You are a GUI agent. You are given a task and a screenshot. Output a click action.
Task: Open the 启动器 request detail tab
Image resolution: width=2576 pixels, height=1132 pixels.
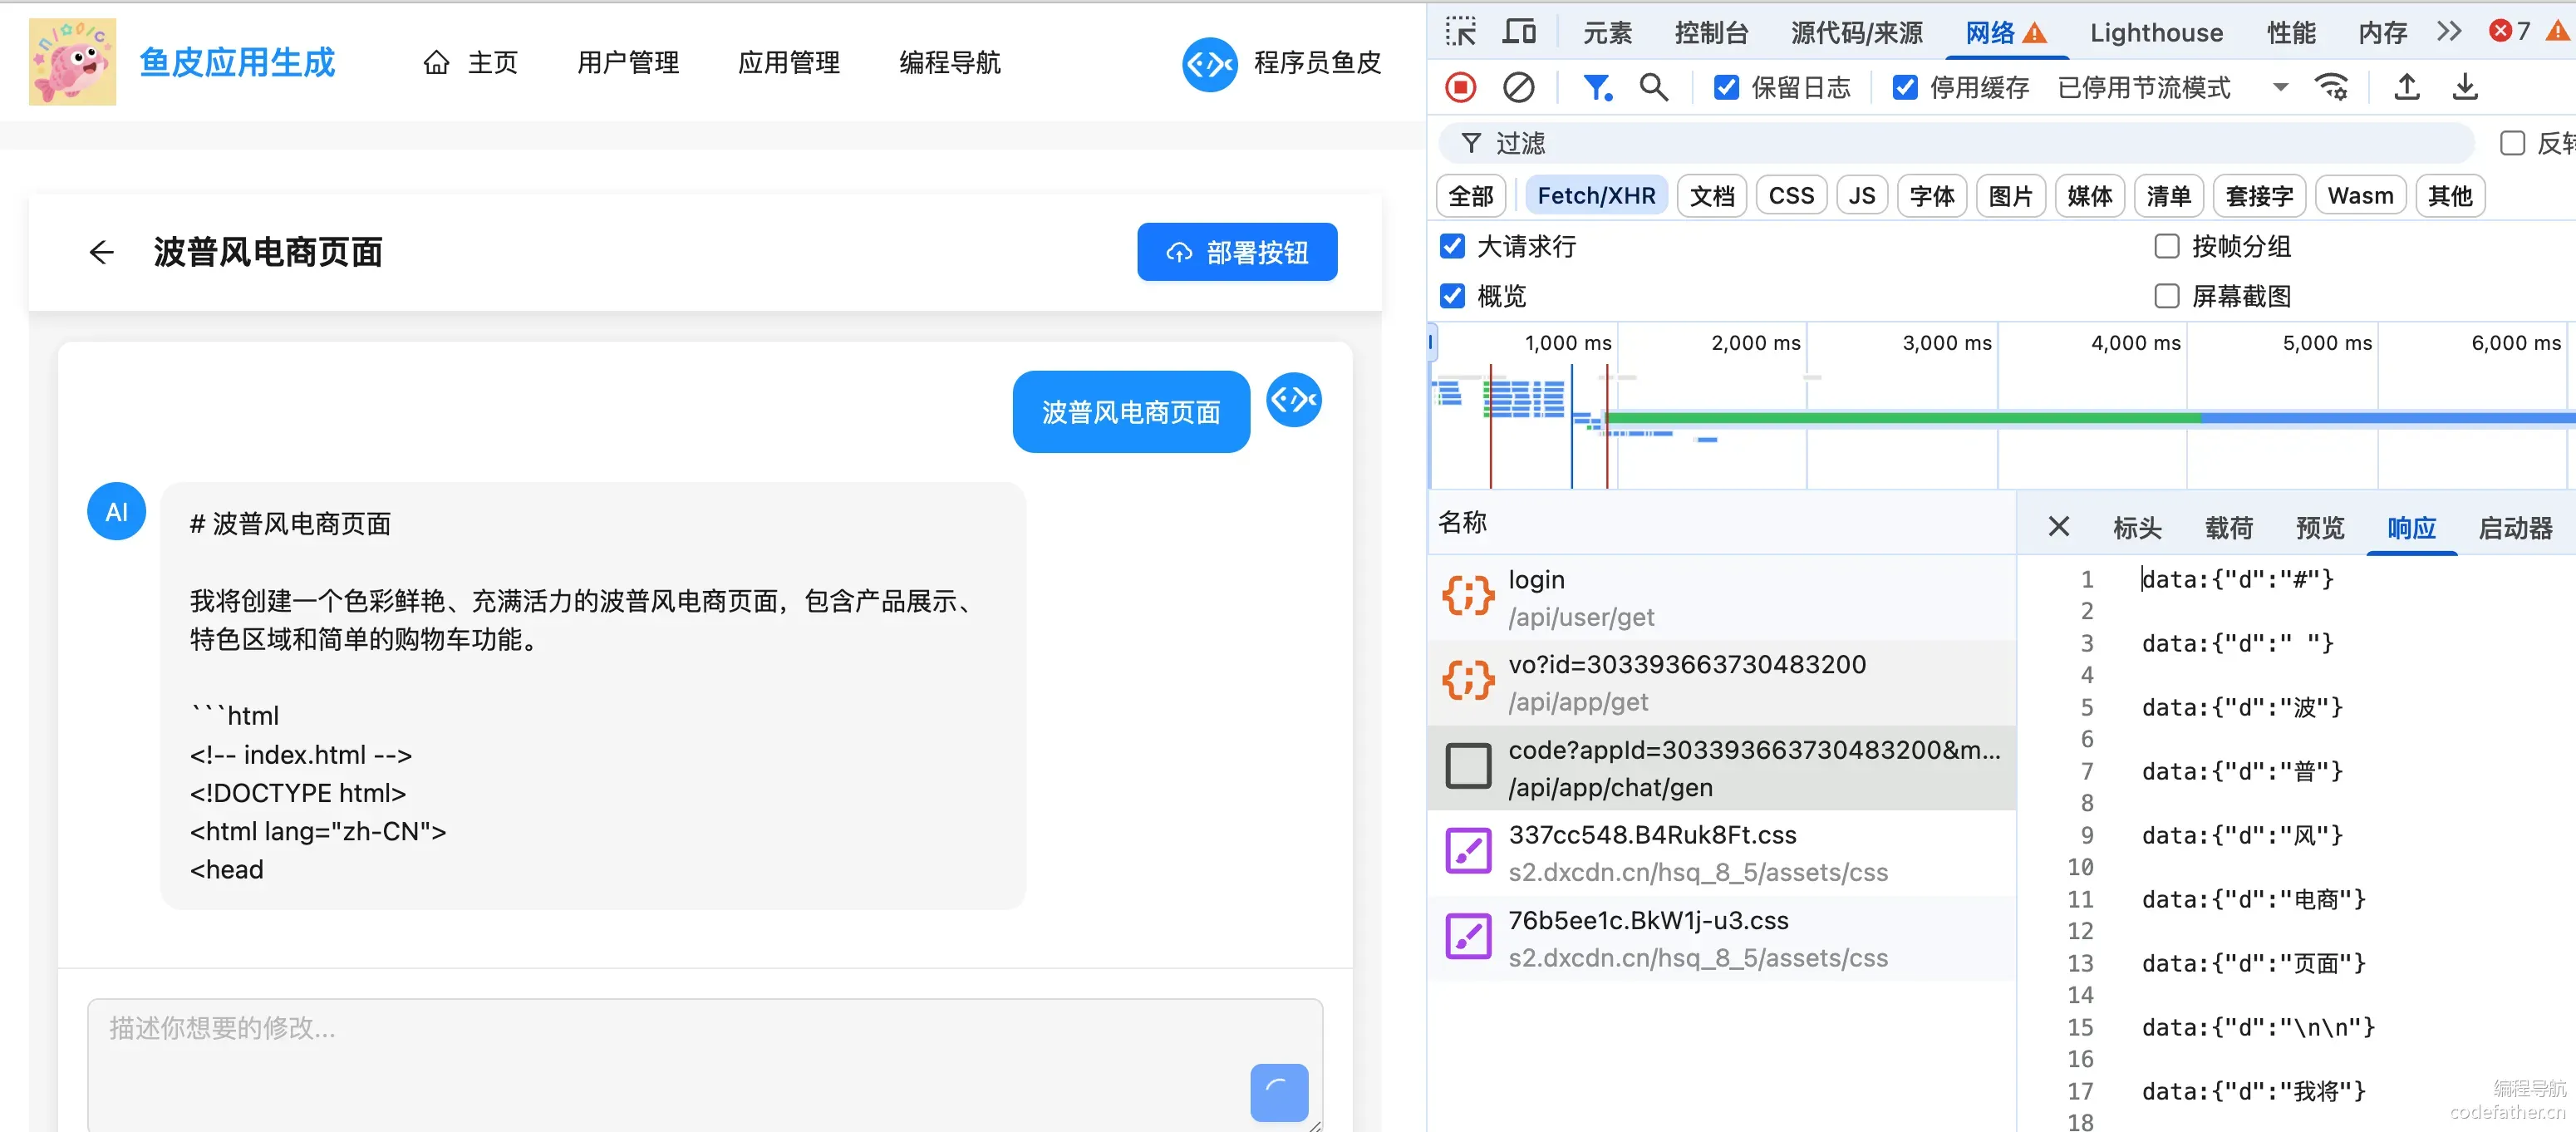click(x=2515, y=528)
